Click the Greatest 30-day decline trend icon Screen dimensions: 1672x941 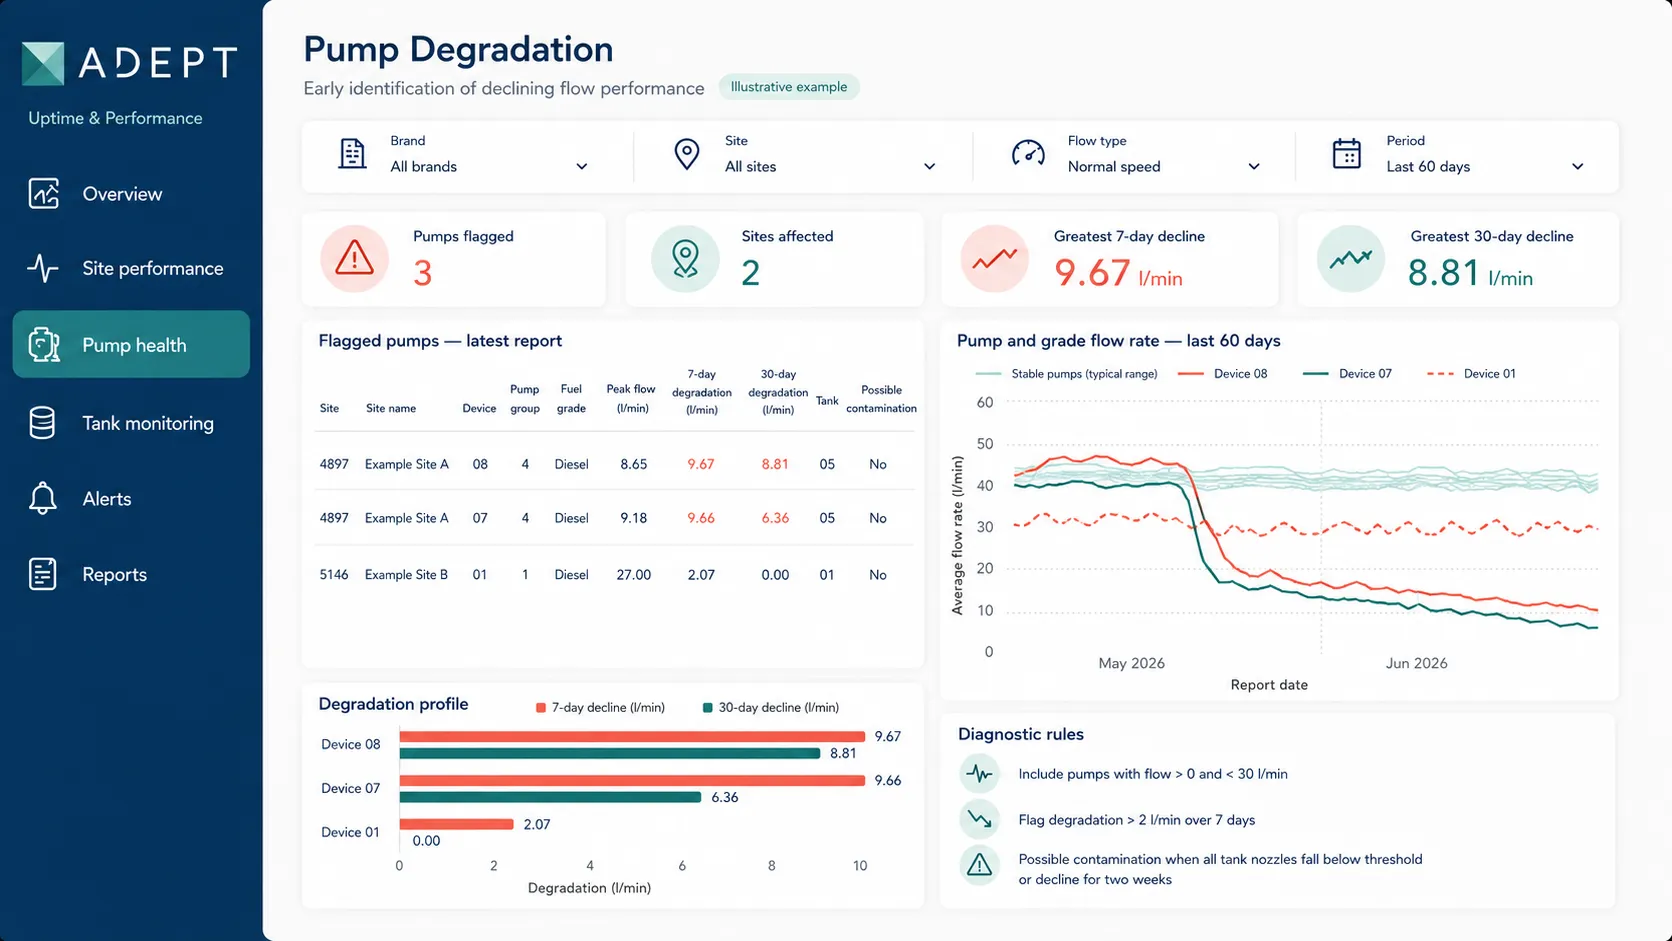[1351, 258]
